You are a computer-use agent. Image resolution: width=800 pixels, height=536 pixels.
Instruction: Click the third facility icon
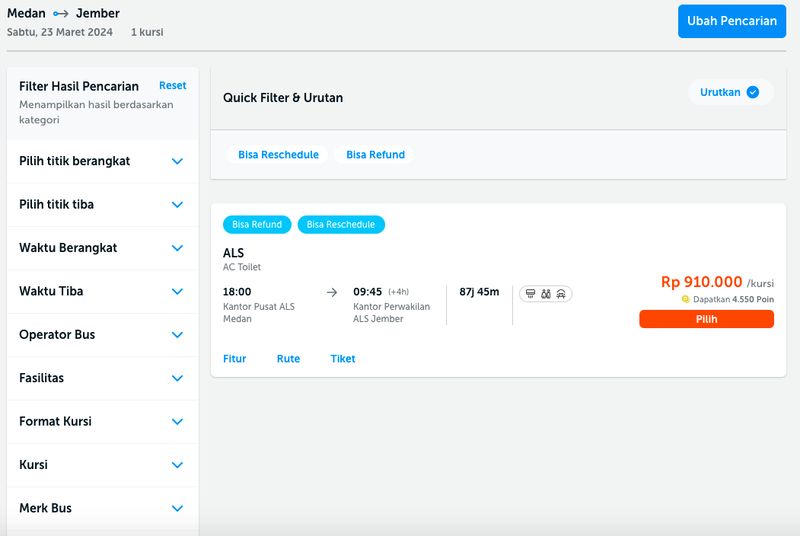tap(561, 294)
